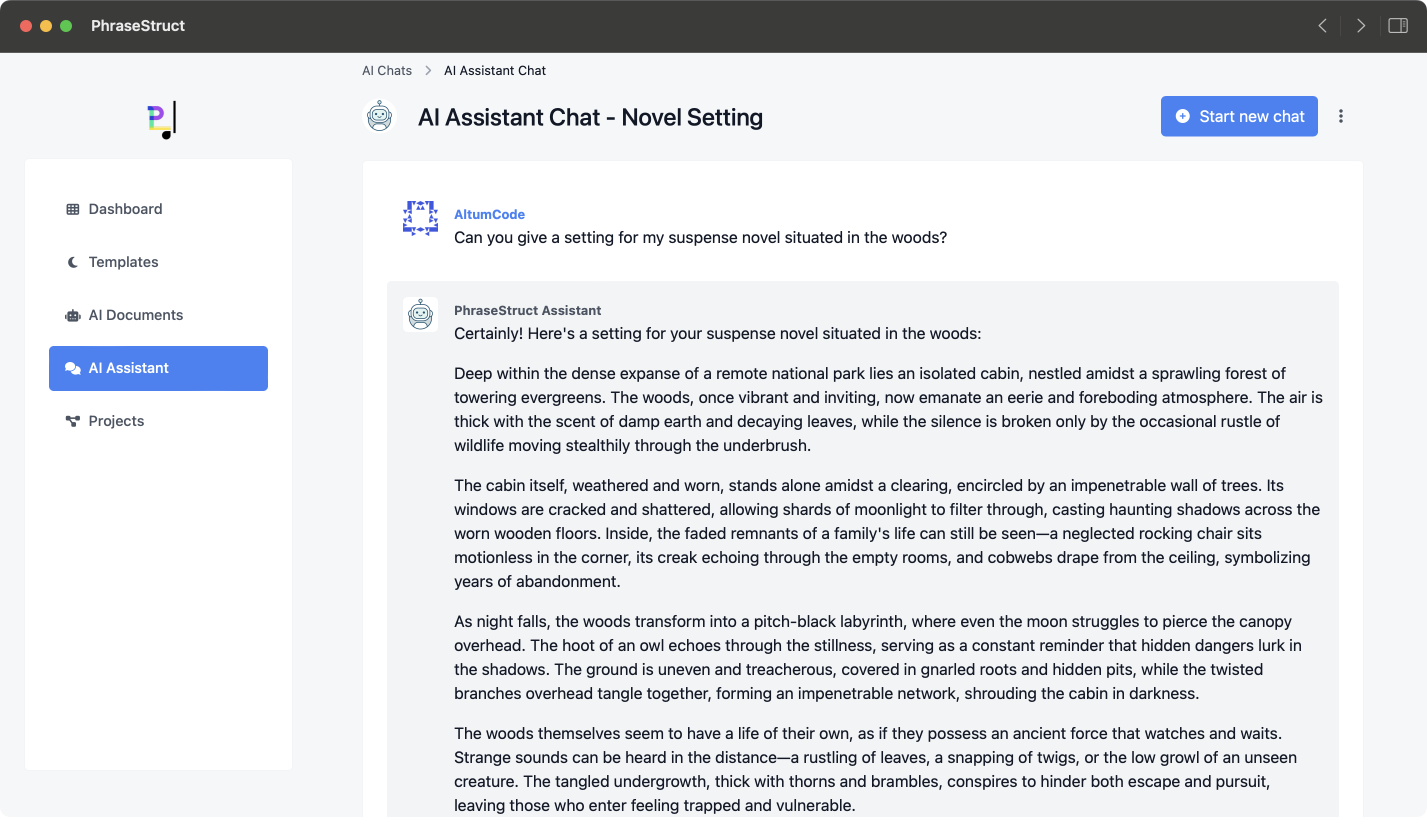Click the Dashboard grid icon

click(73, 209)
